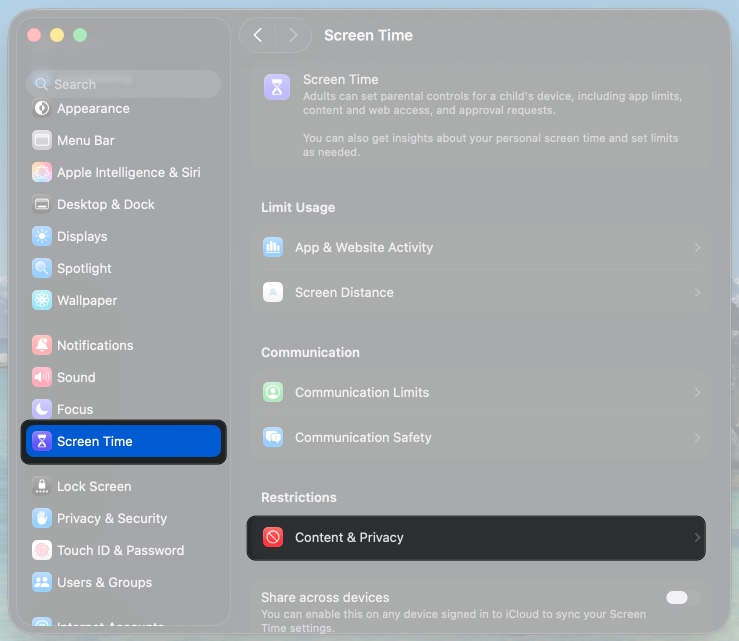Expand Communication Safety chevron
The width and height of the screenshot is (739, 641).
(x=697, y=437)
